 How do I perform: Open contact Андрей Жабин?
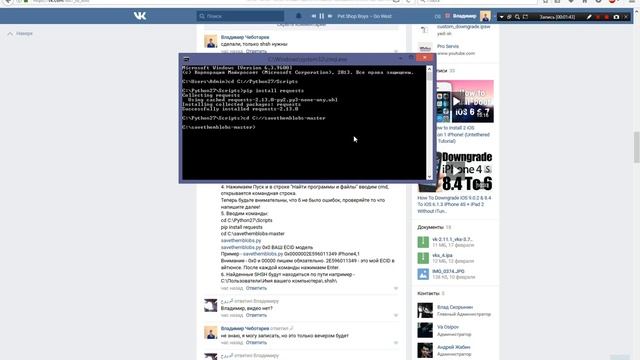click(x=453, y=347)
